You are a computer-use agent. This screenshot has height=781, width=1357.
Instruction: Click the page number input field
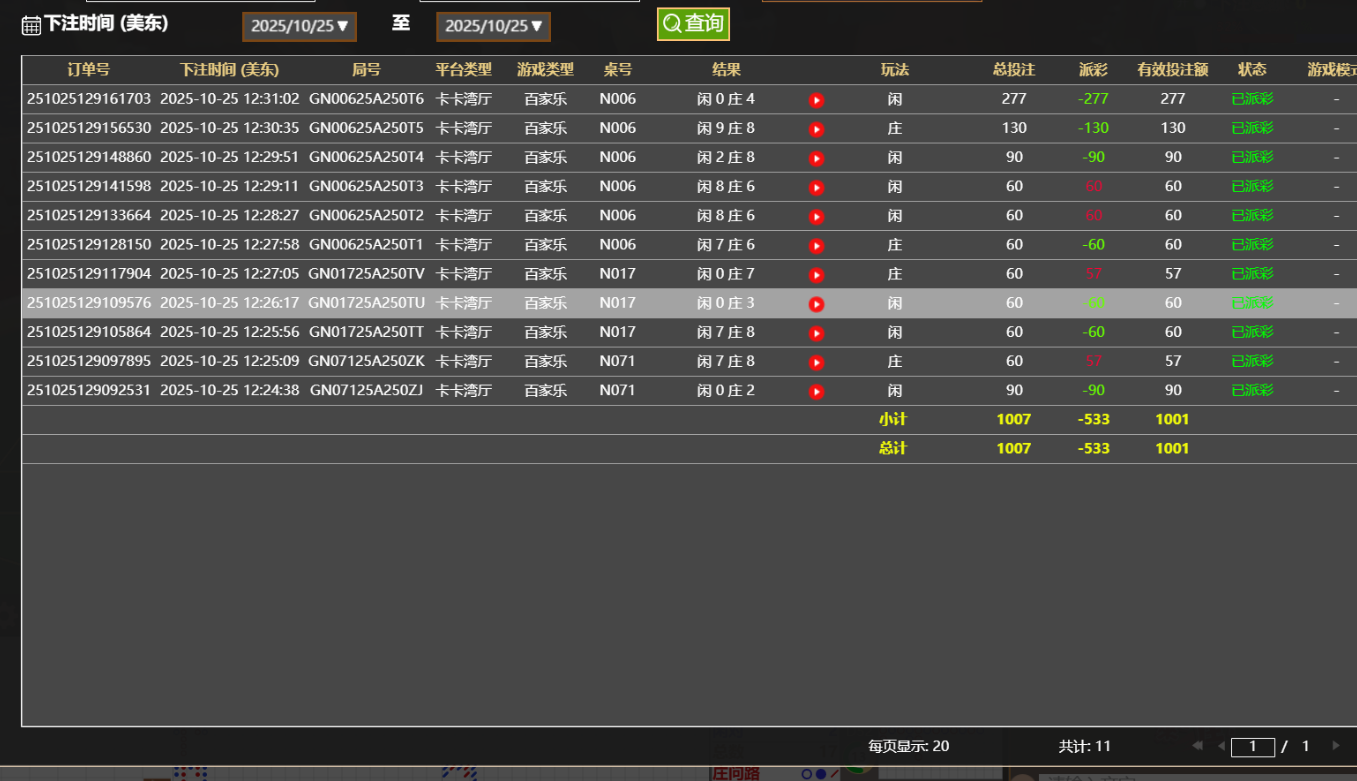[1252, 747]
